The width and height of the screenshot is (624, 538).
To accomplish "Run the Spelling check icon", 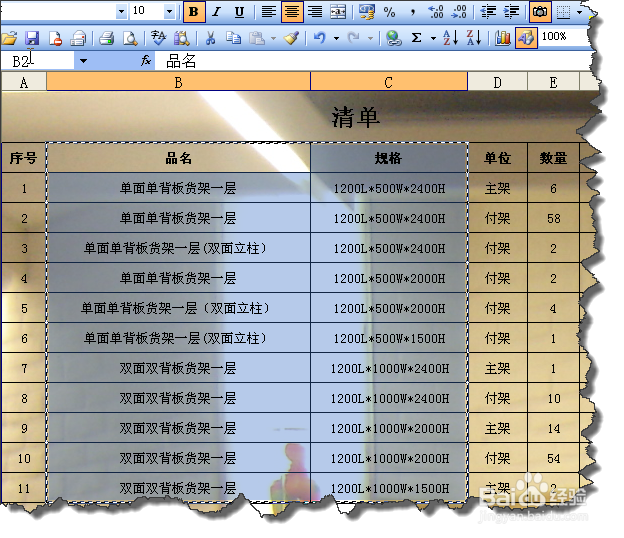I will pyautogui.click(x=158, y=38).
